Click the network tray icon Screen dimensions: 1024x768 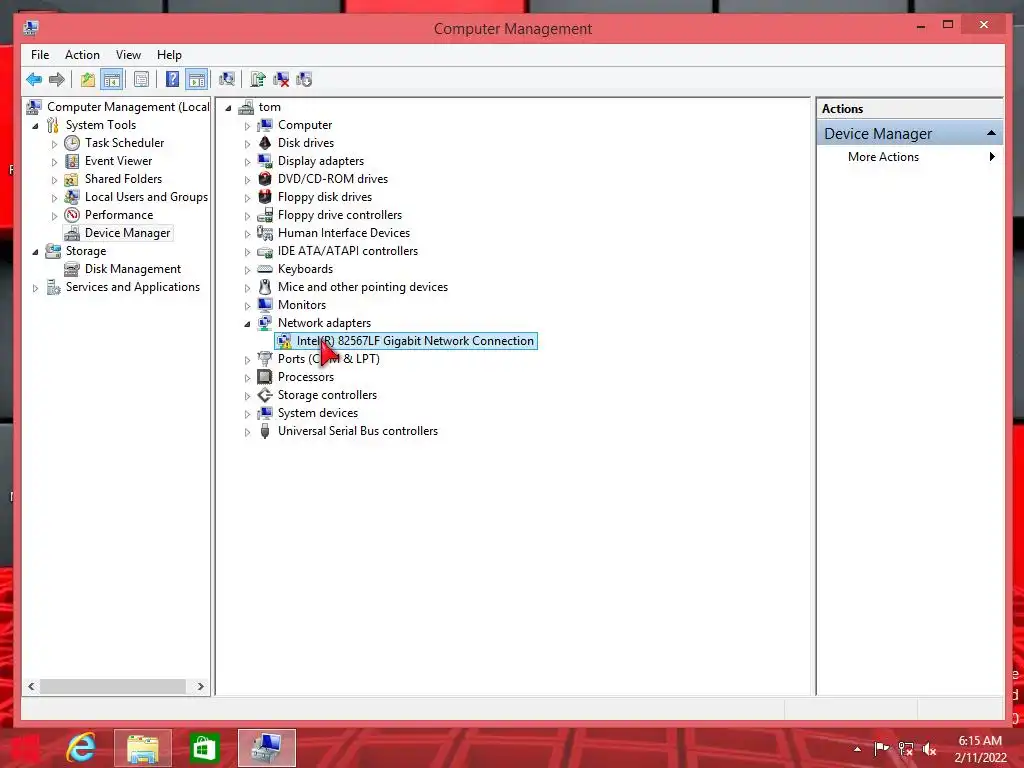[906, 748]
